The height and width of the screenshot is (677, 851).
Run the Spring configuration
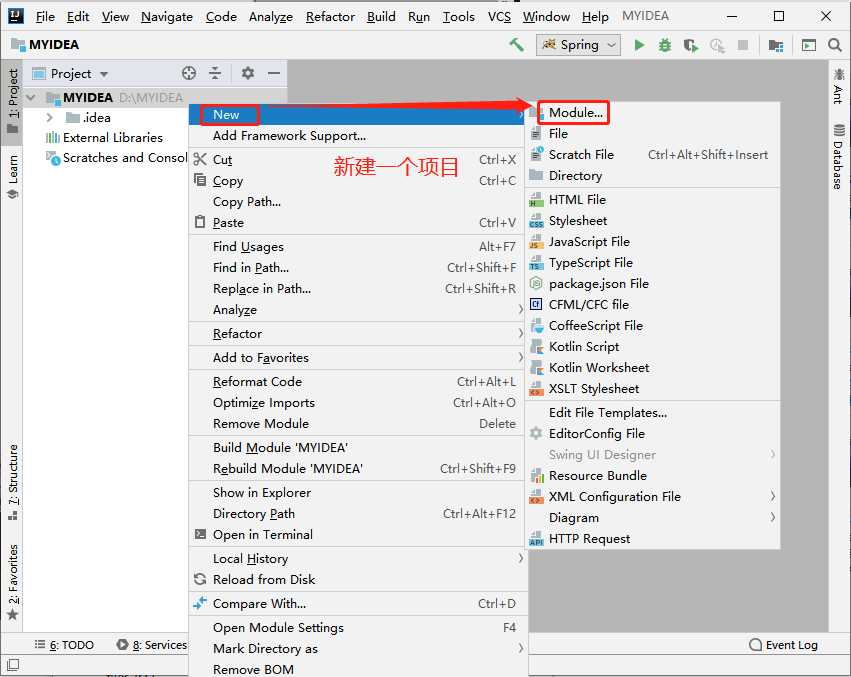pyautogui.click(x=639, y=45)
